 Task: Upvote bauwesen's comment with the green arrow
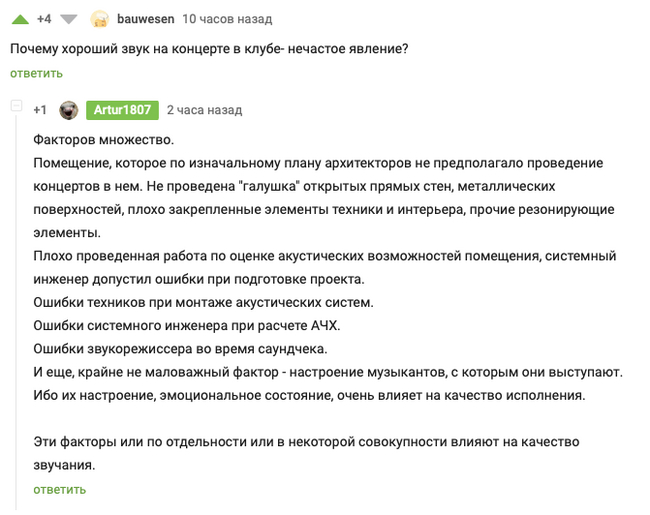[x=20, y=19]
